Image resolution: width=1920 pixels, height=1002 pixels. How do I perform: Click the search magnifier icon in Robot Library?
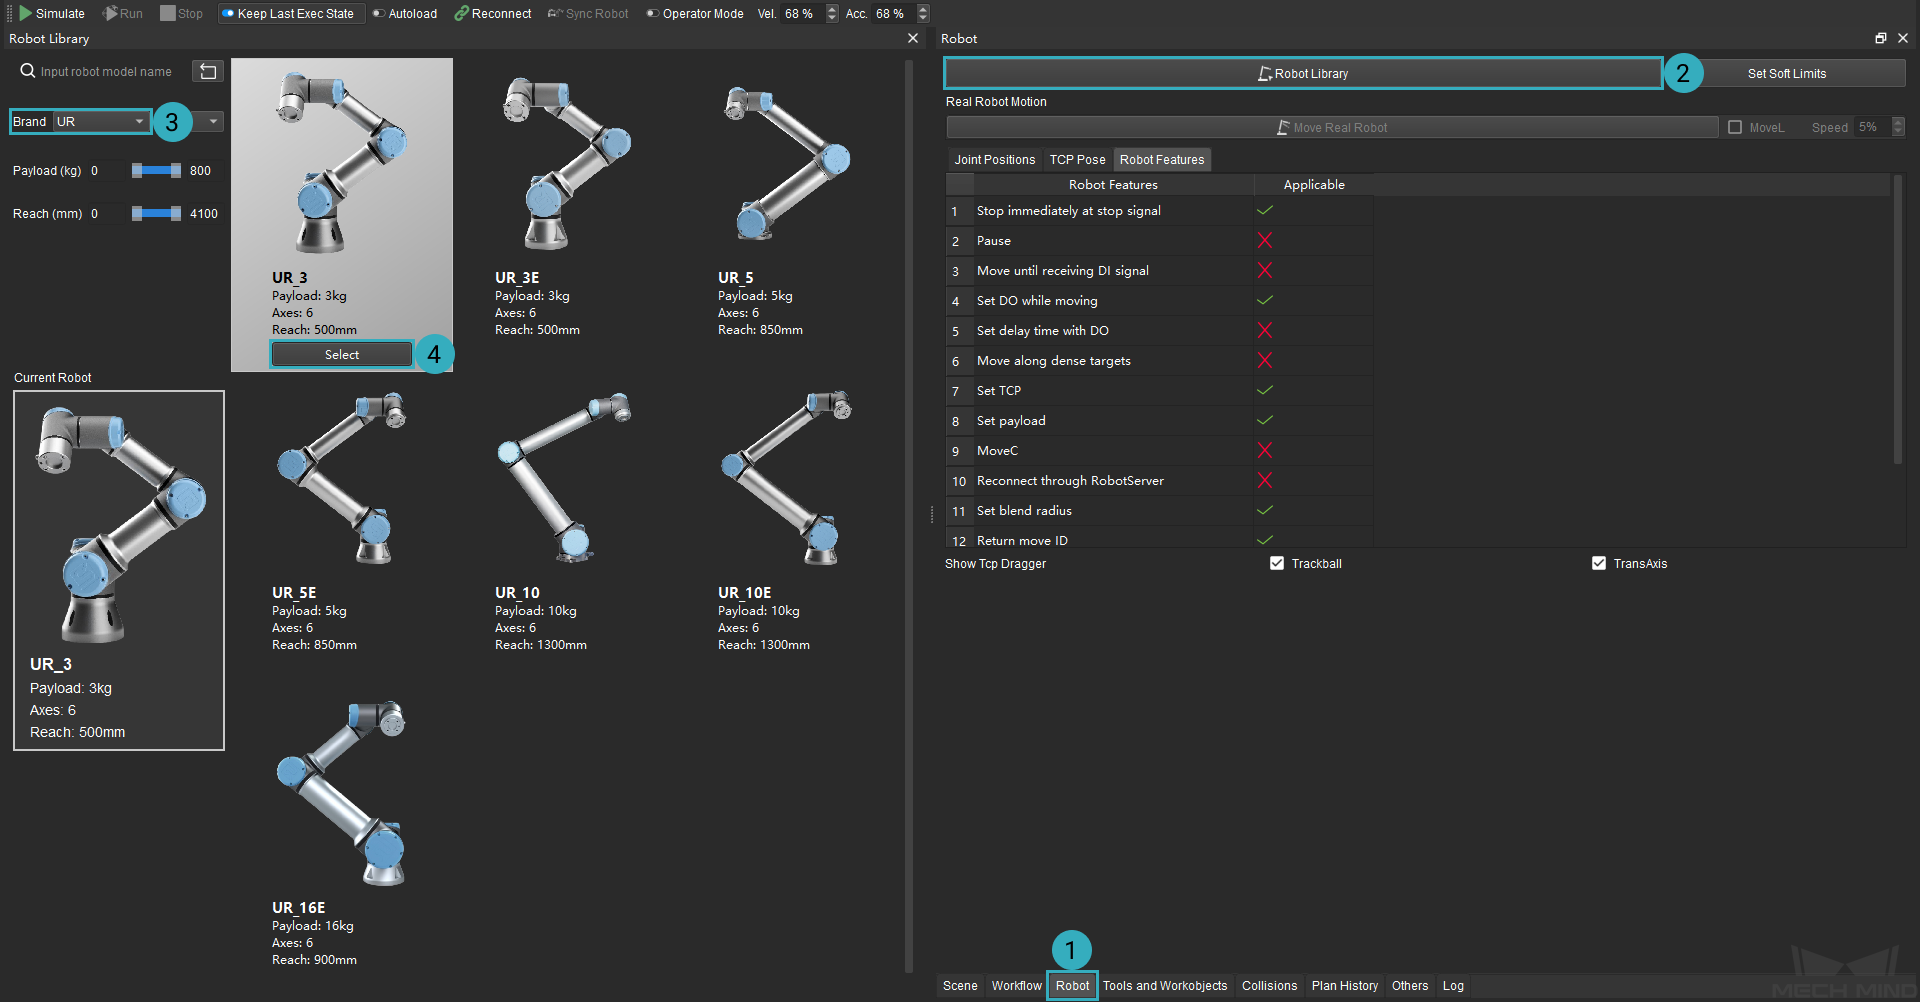click(28, 71)
